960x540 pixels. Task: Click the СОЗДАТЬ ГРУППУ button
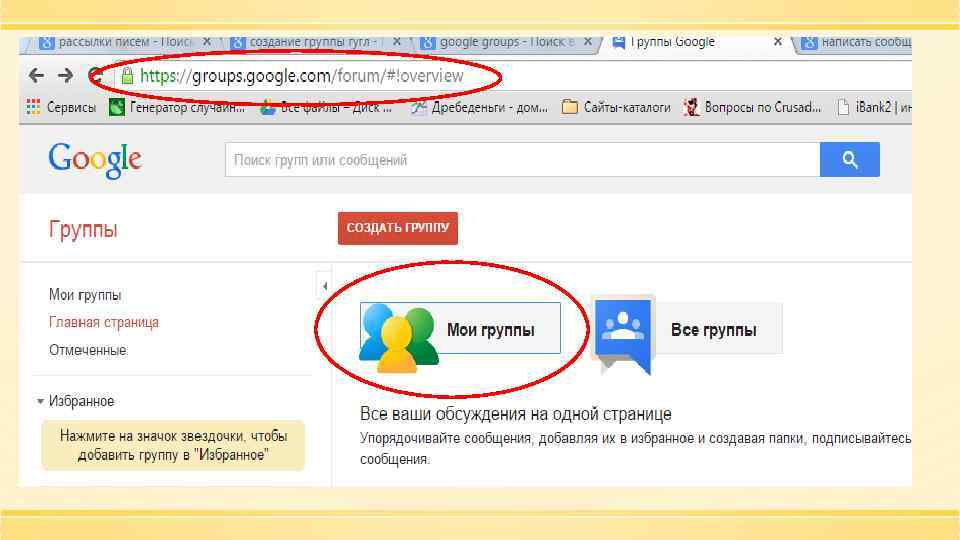tap(398, 228)
